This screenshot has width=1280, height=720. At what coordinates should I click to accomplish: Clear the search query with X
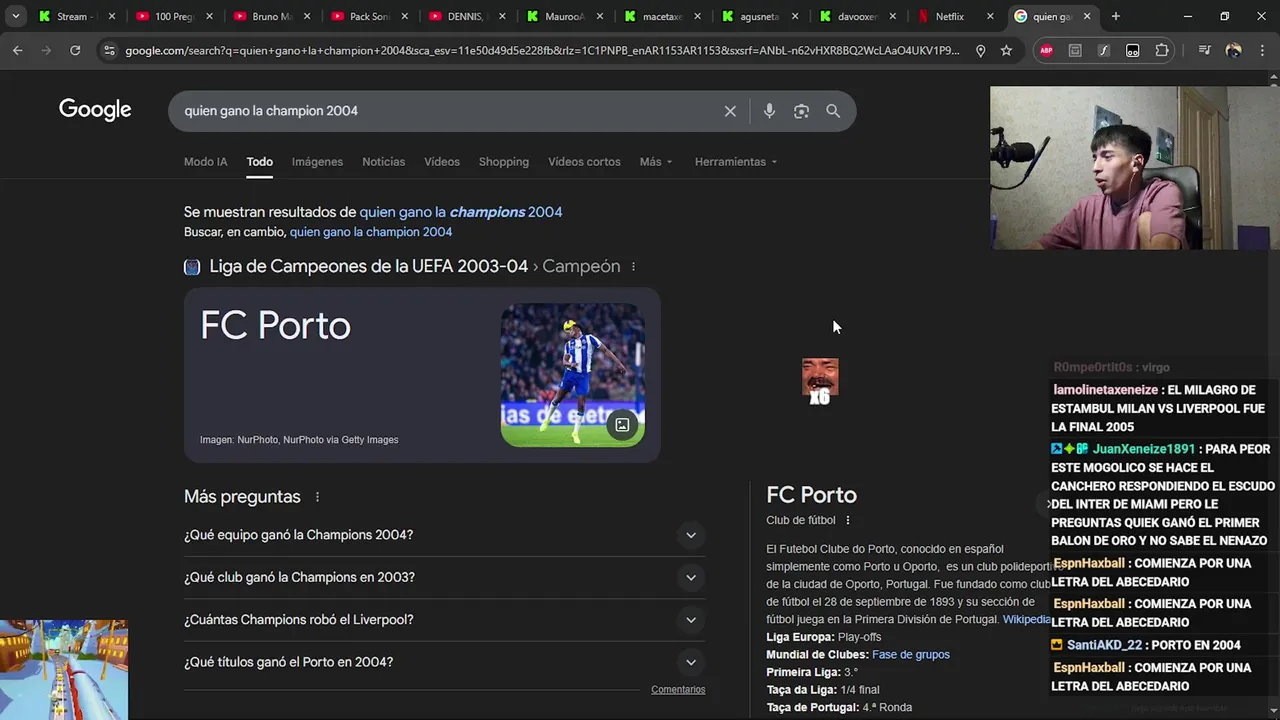coord(730,111)
